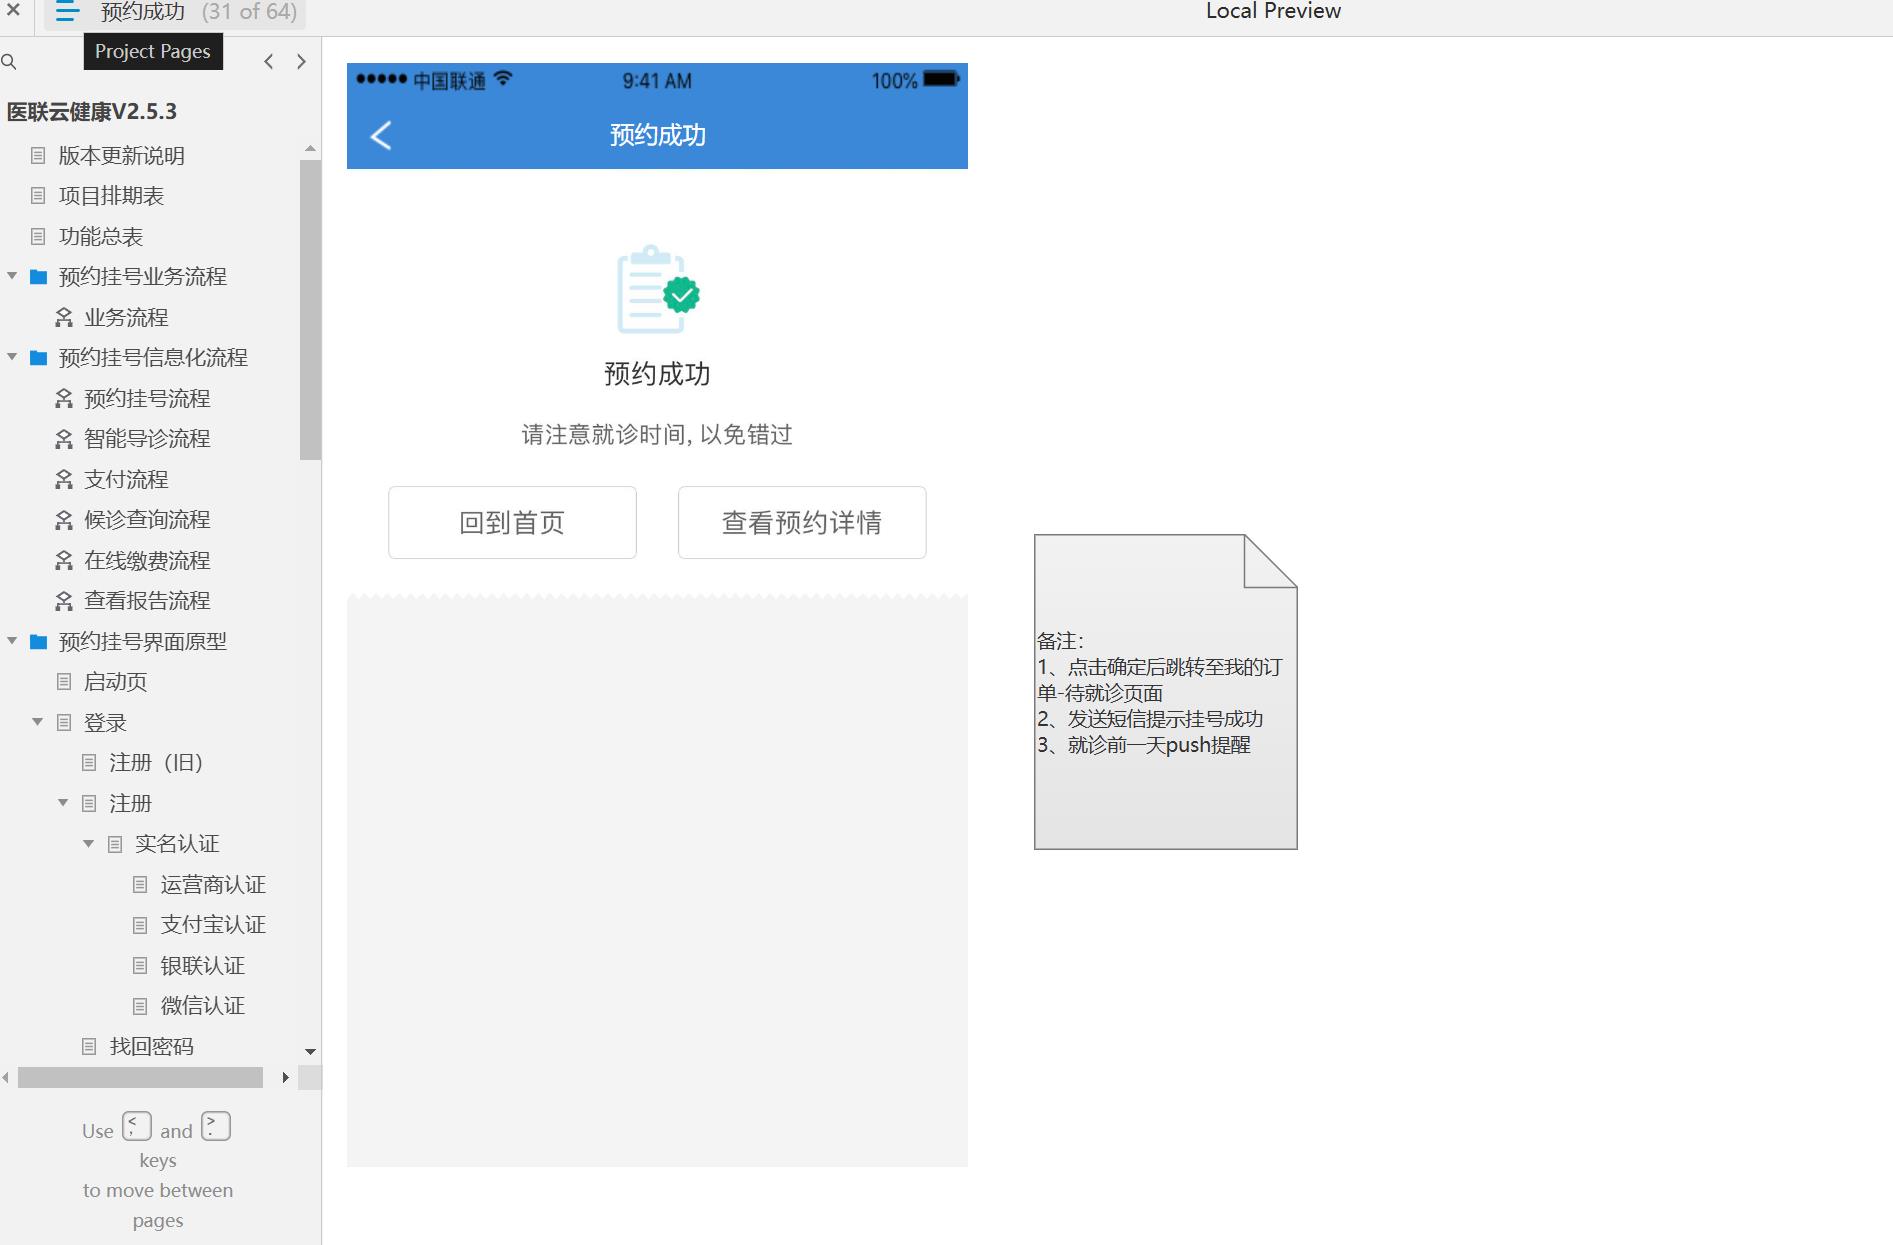Click the appointment success clipboard icon

tap(658, 289)
